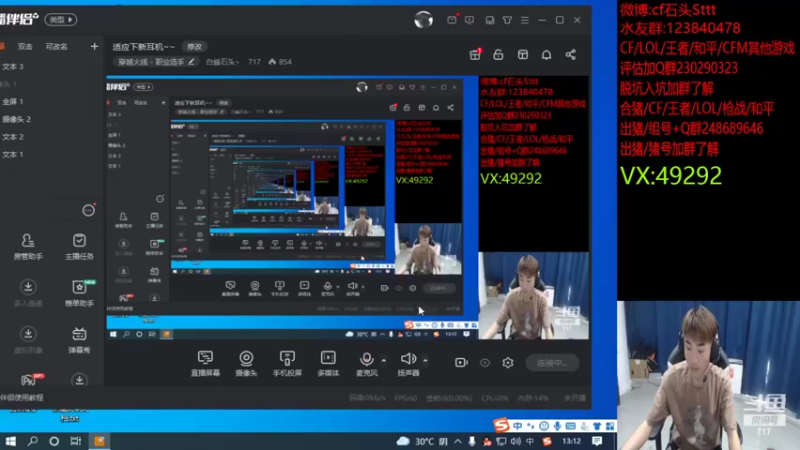Click the streamer name 白鲨石头
The width and height of the screenshot is (800, 450).
[x=222, y=62]
